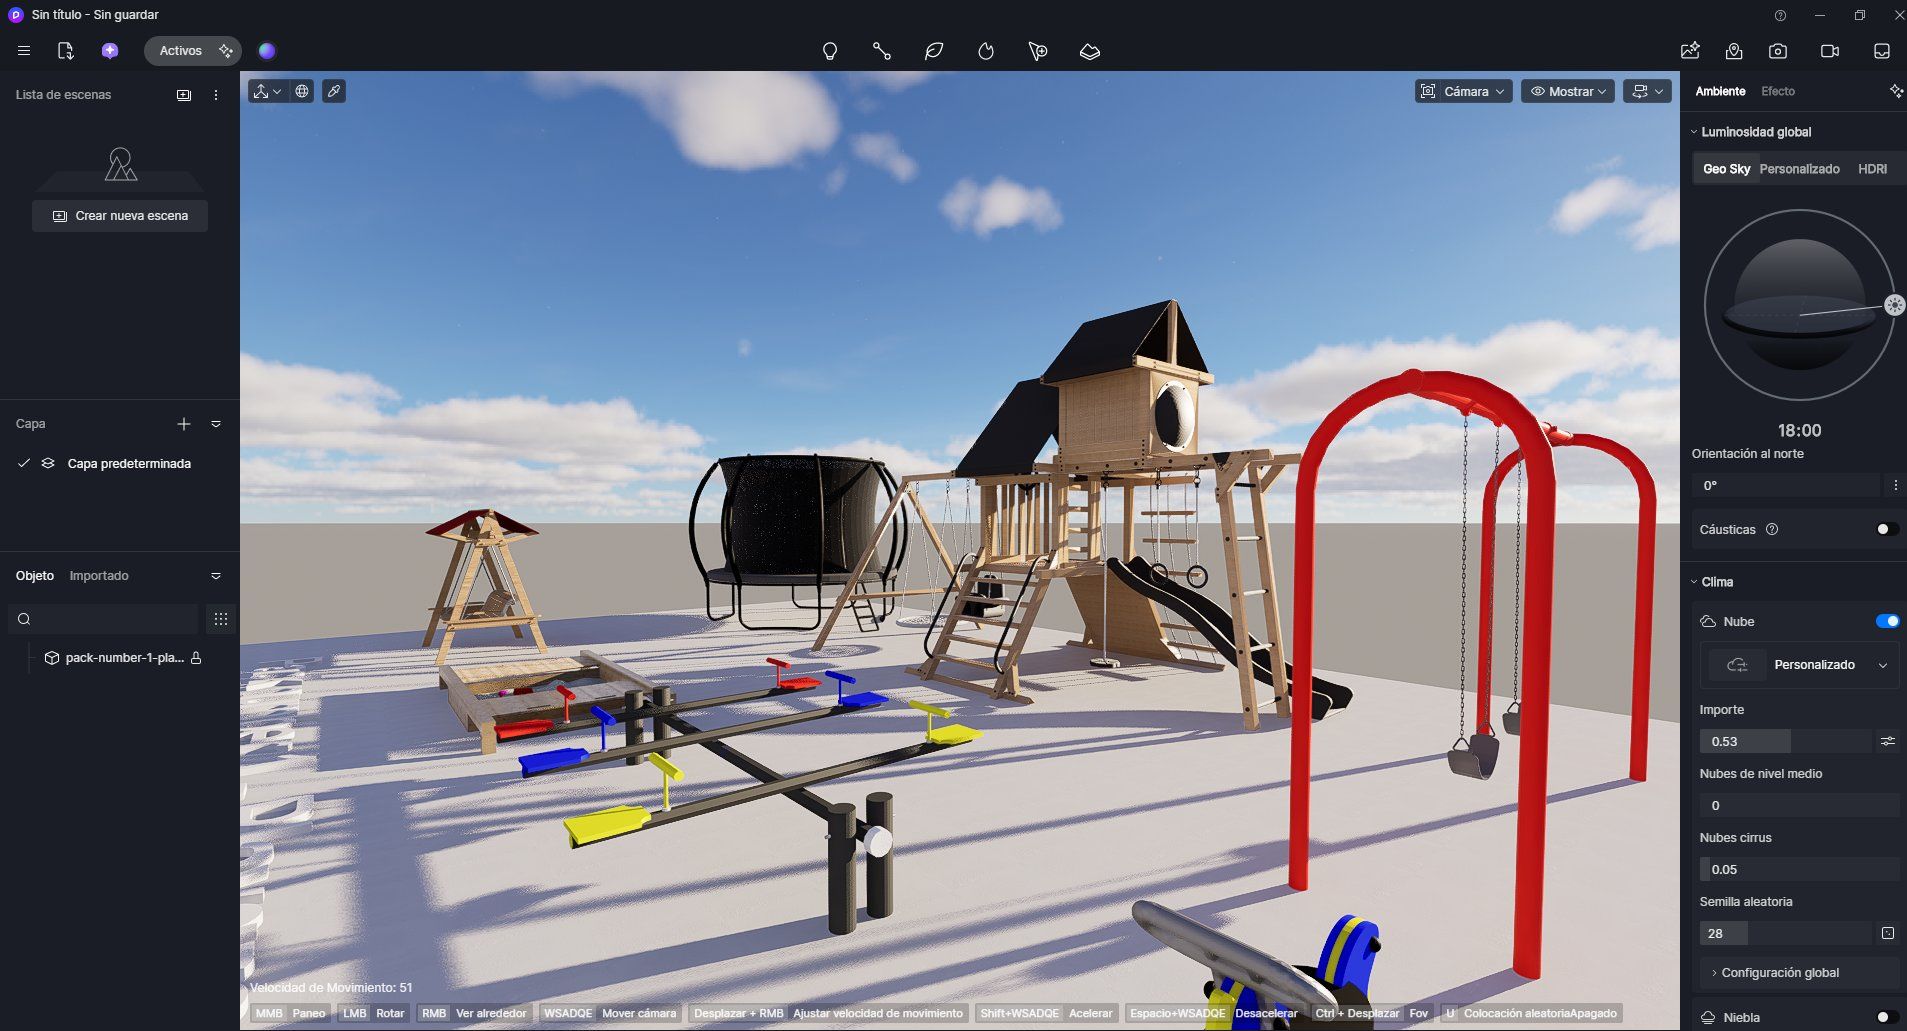
Task: Click the eyedropper picker icon
Action: click(x=334, y=91)
